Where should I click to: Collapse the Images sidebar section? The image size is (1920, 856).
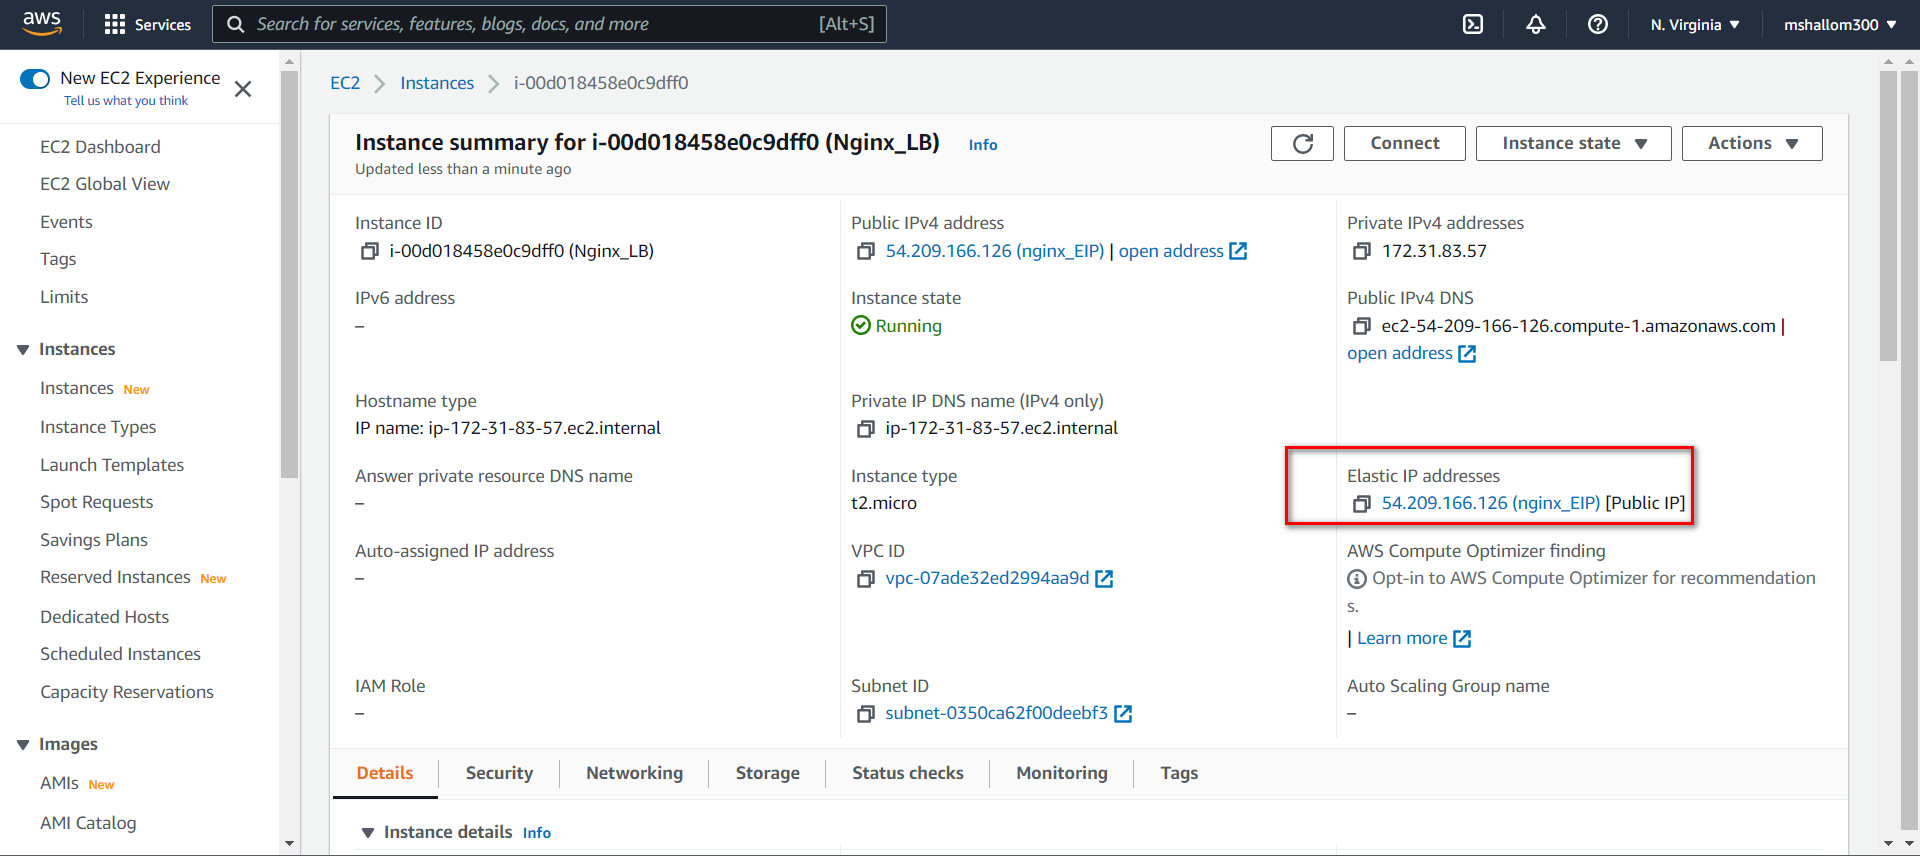pyautogui.click(x=23, y=744)
